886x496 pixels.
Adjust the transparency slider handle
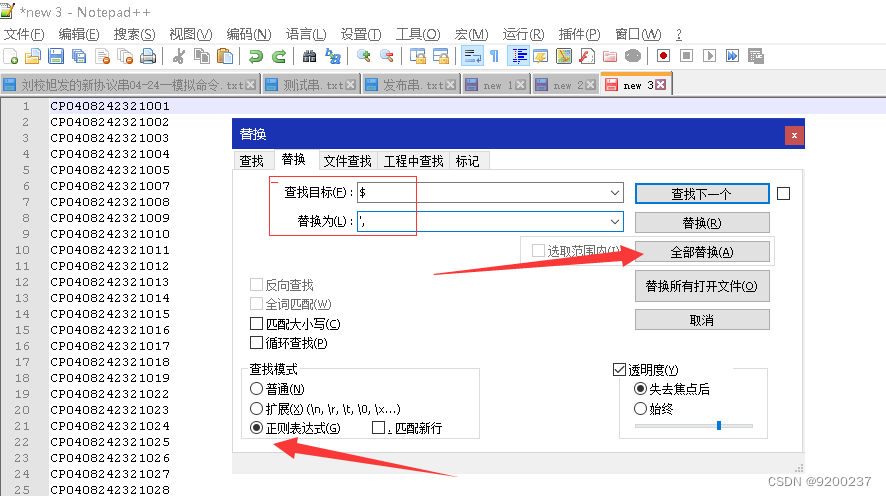click(x=719, y=425)
